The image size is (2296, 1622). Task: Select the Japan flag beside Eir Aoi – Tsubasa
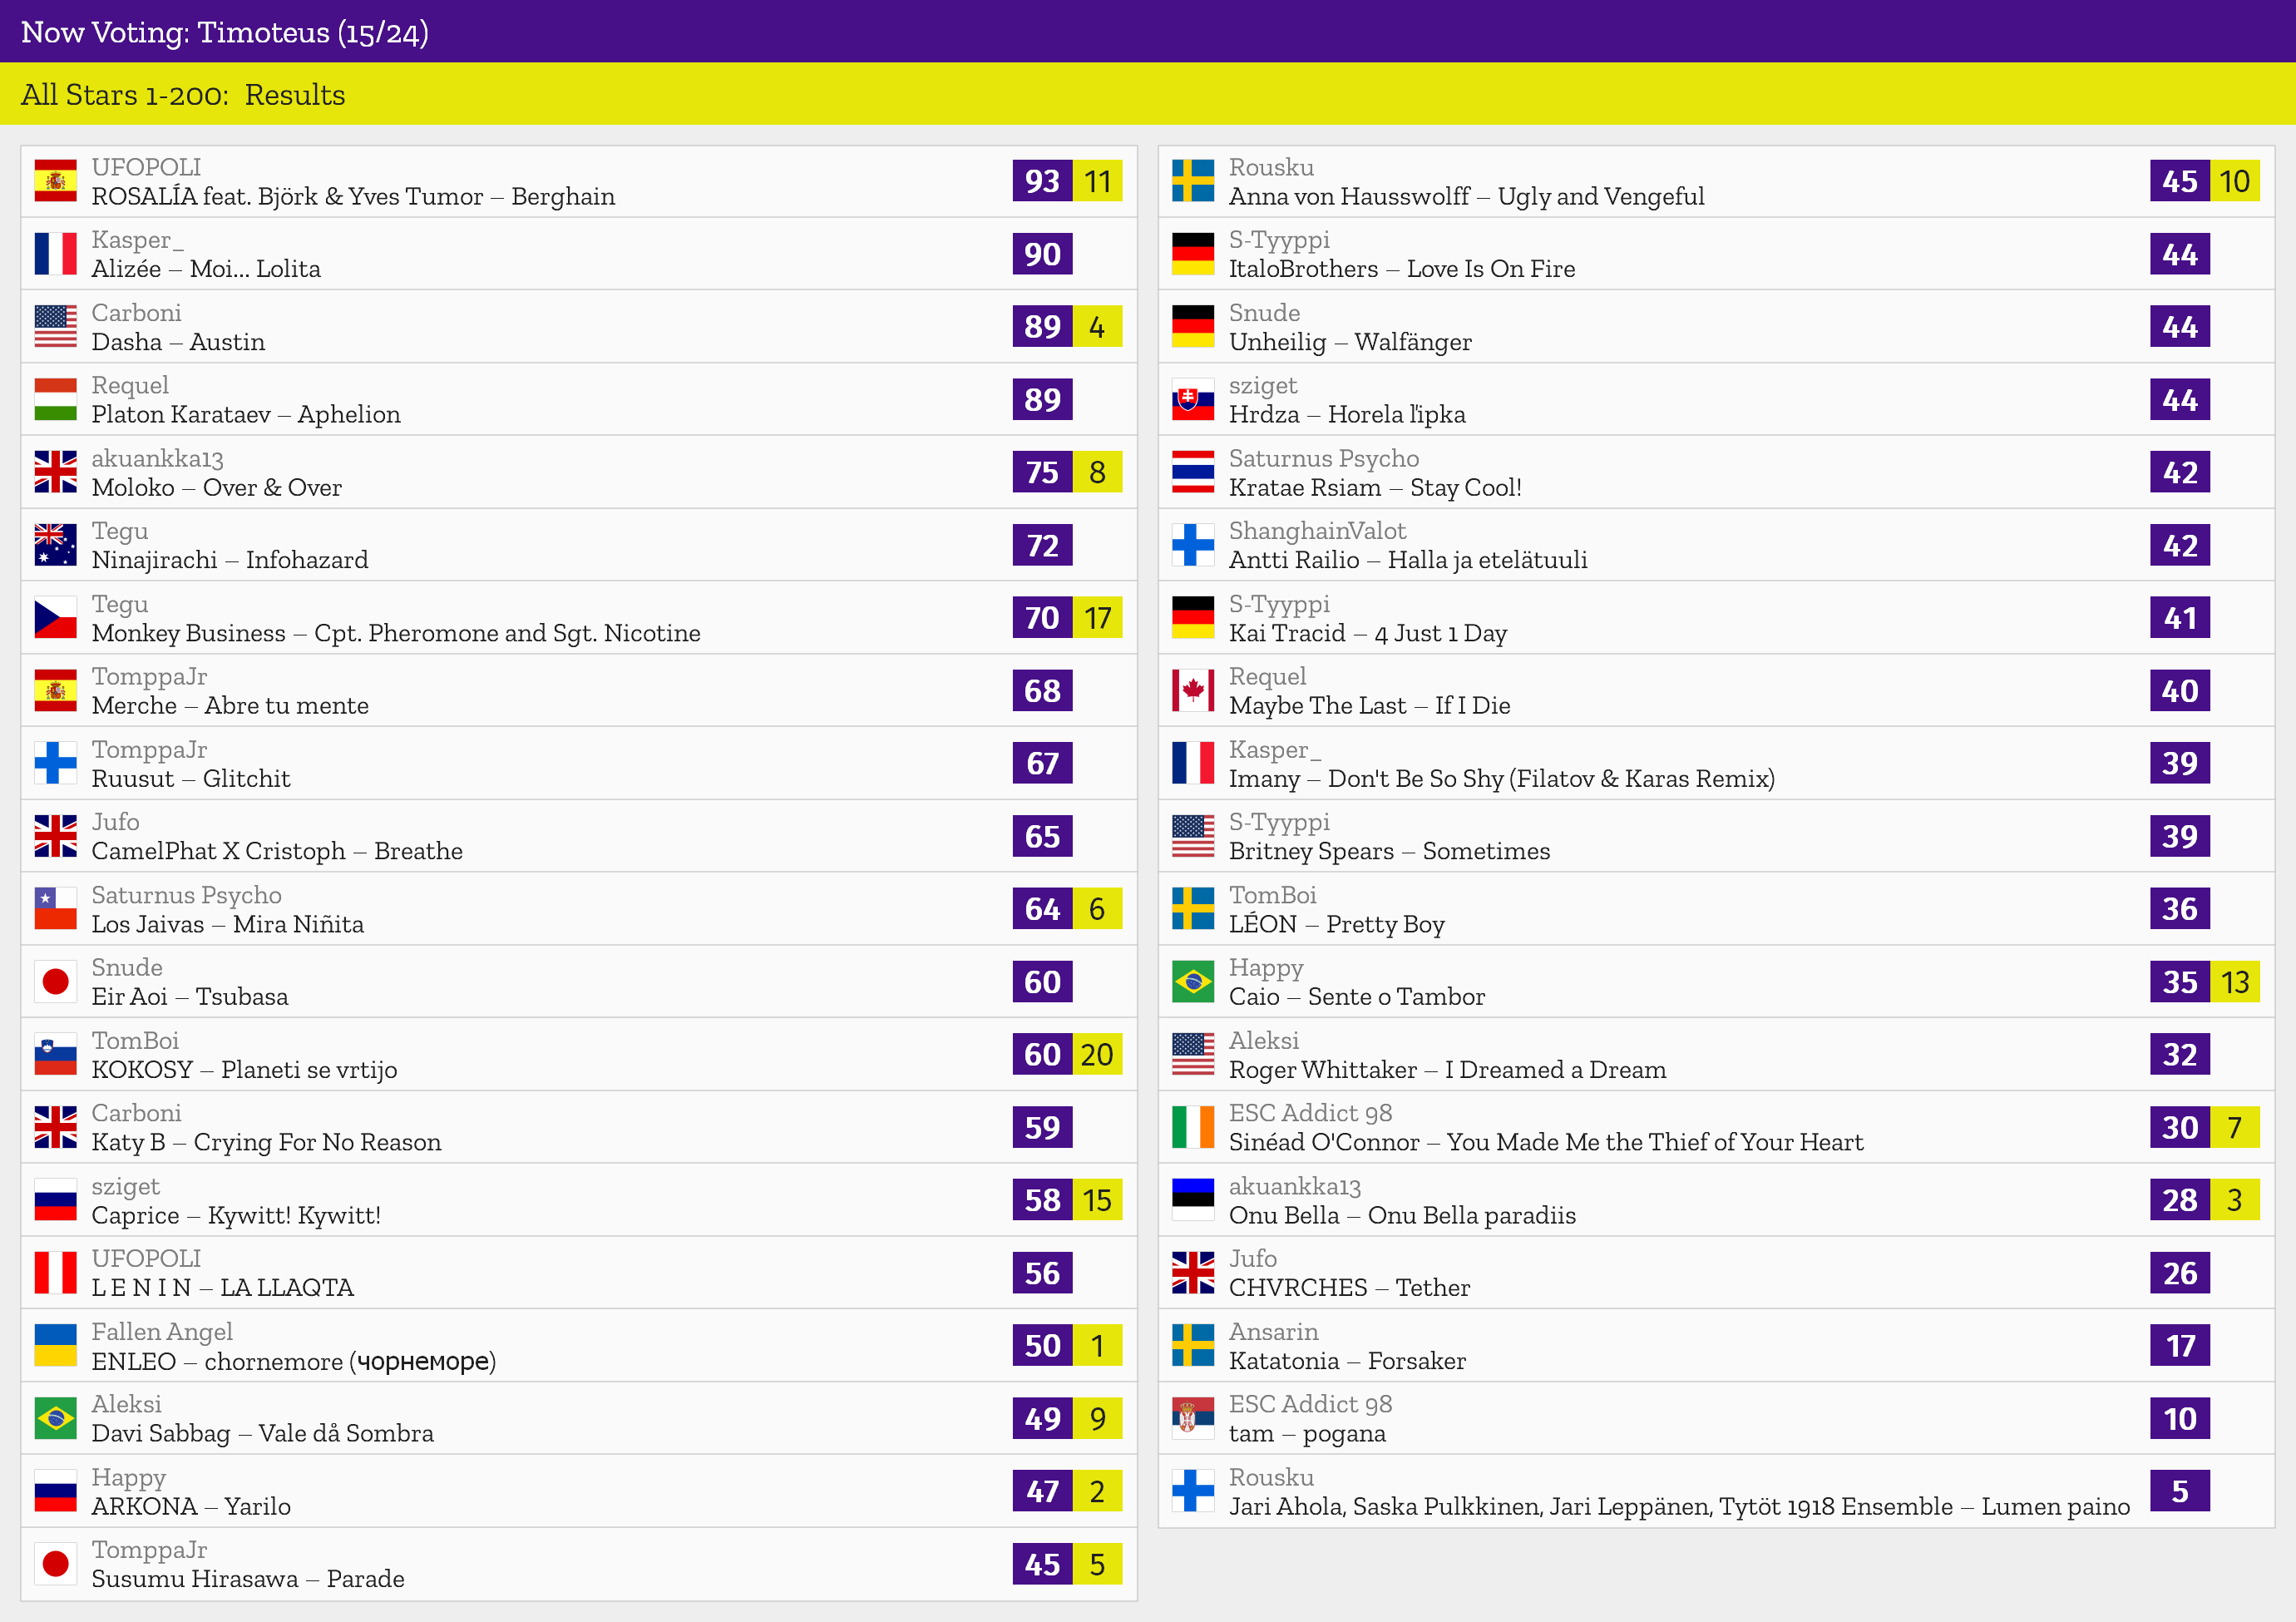55,981
